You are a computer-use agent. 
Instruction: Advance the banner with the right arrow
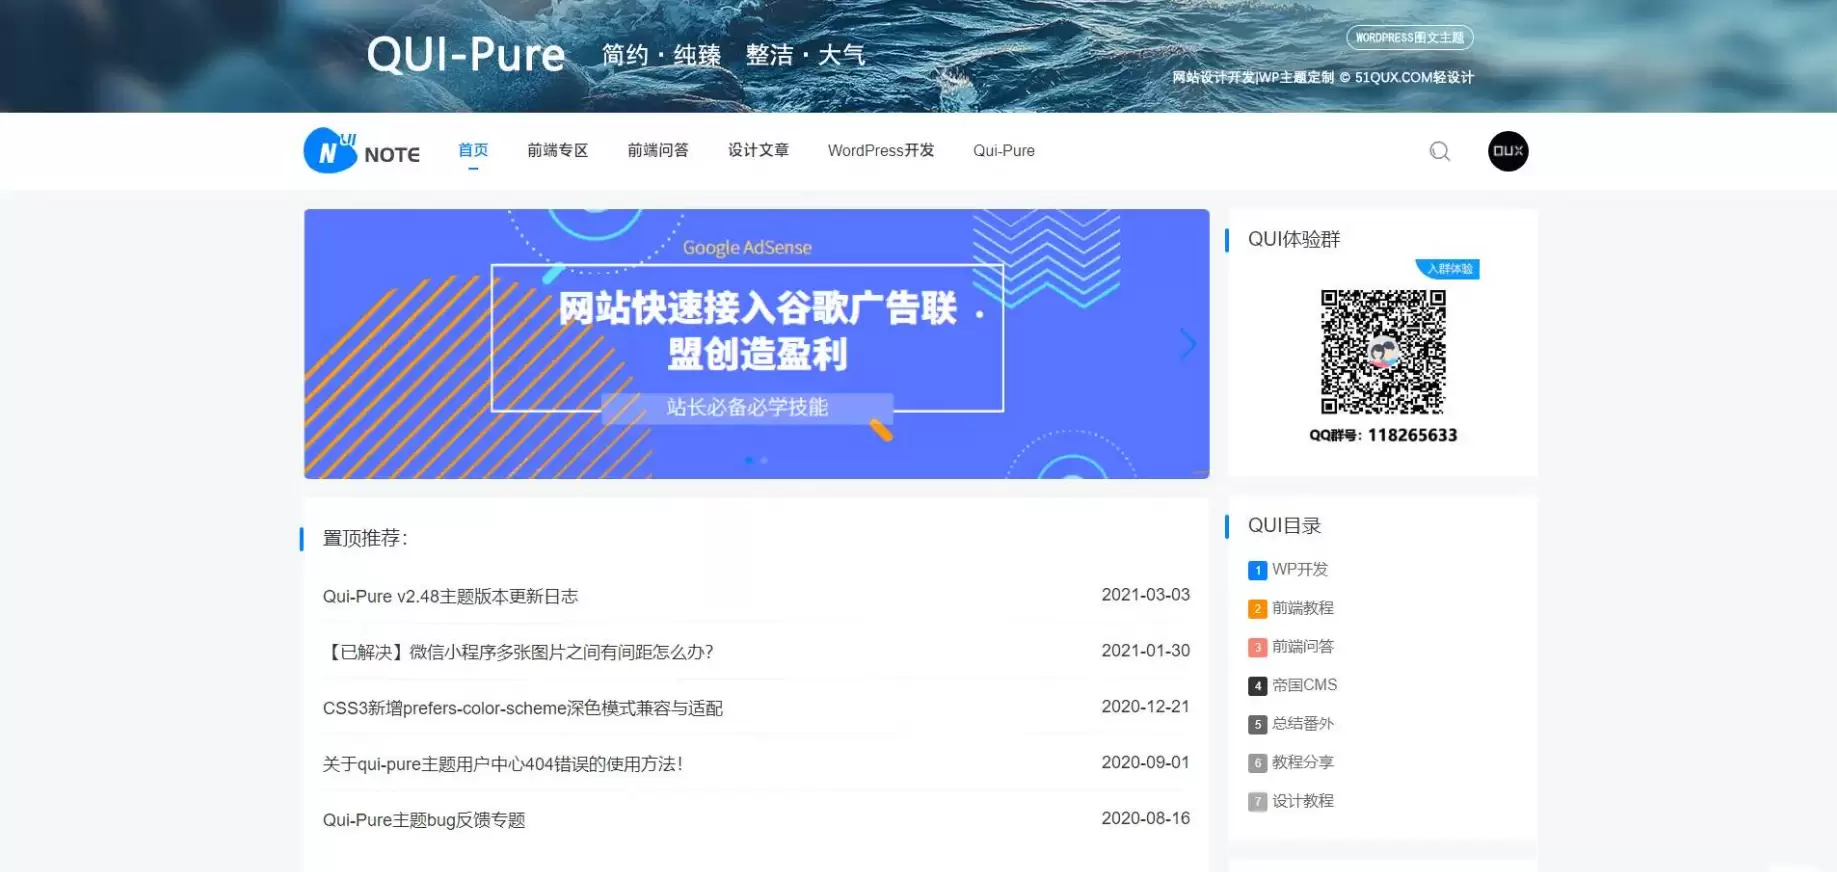click(1187, 344)
